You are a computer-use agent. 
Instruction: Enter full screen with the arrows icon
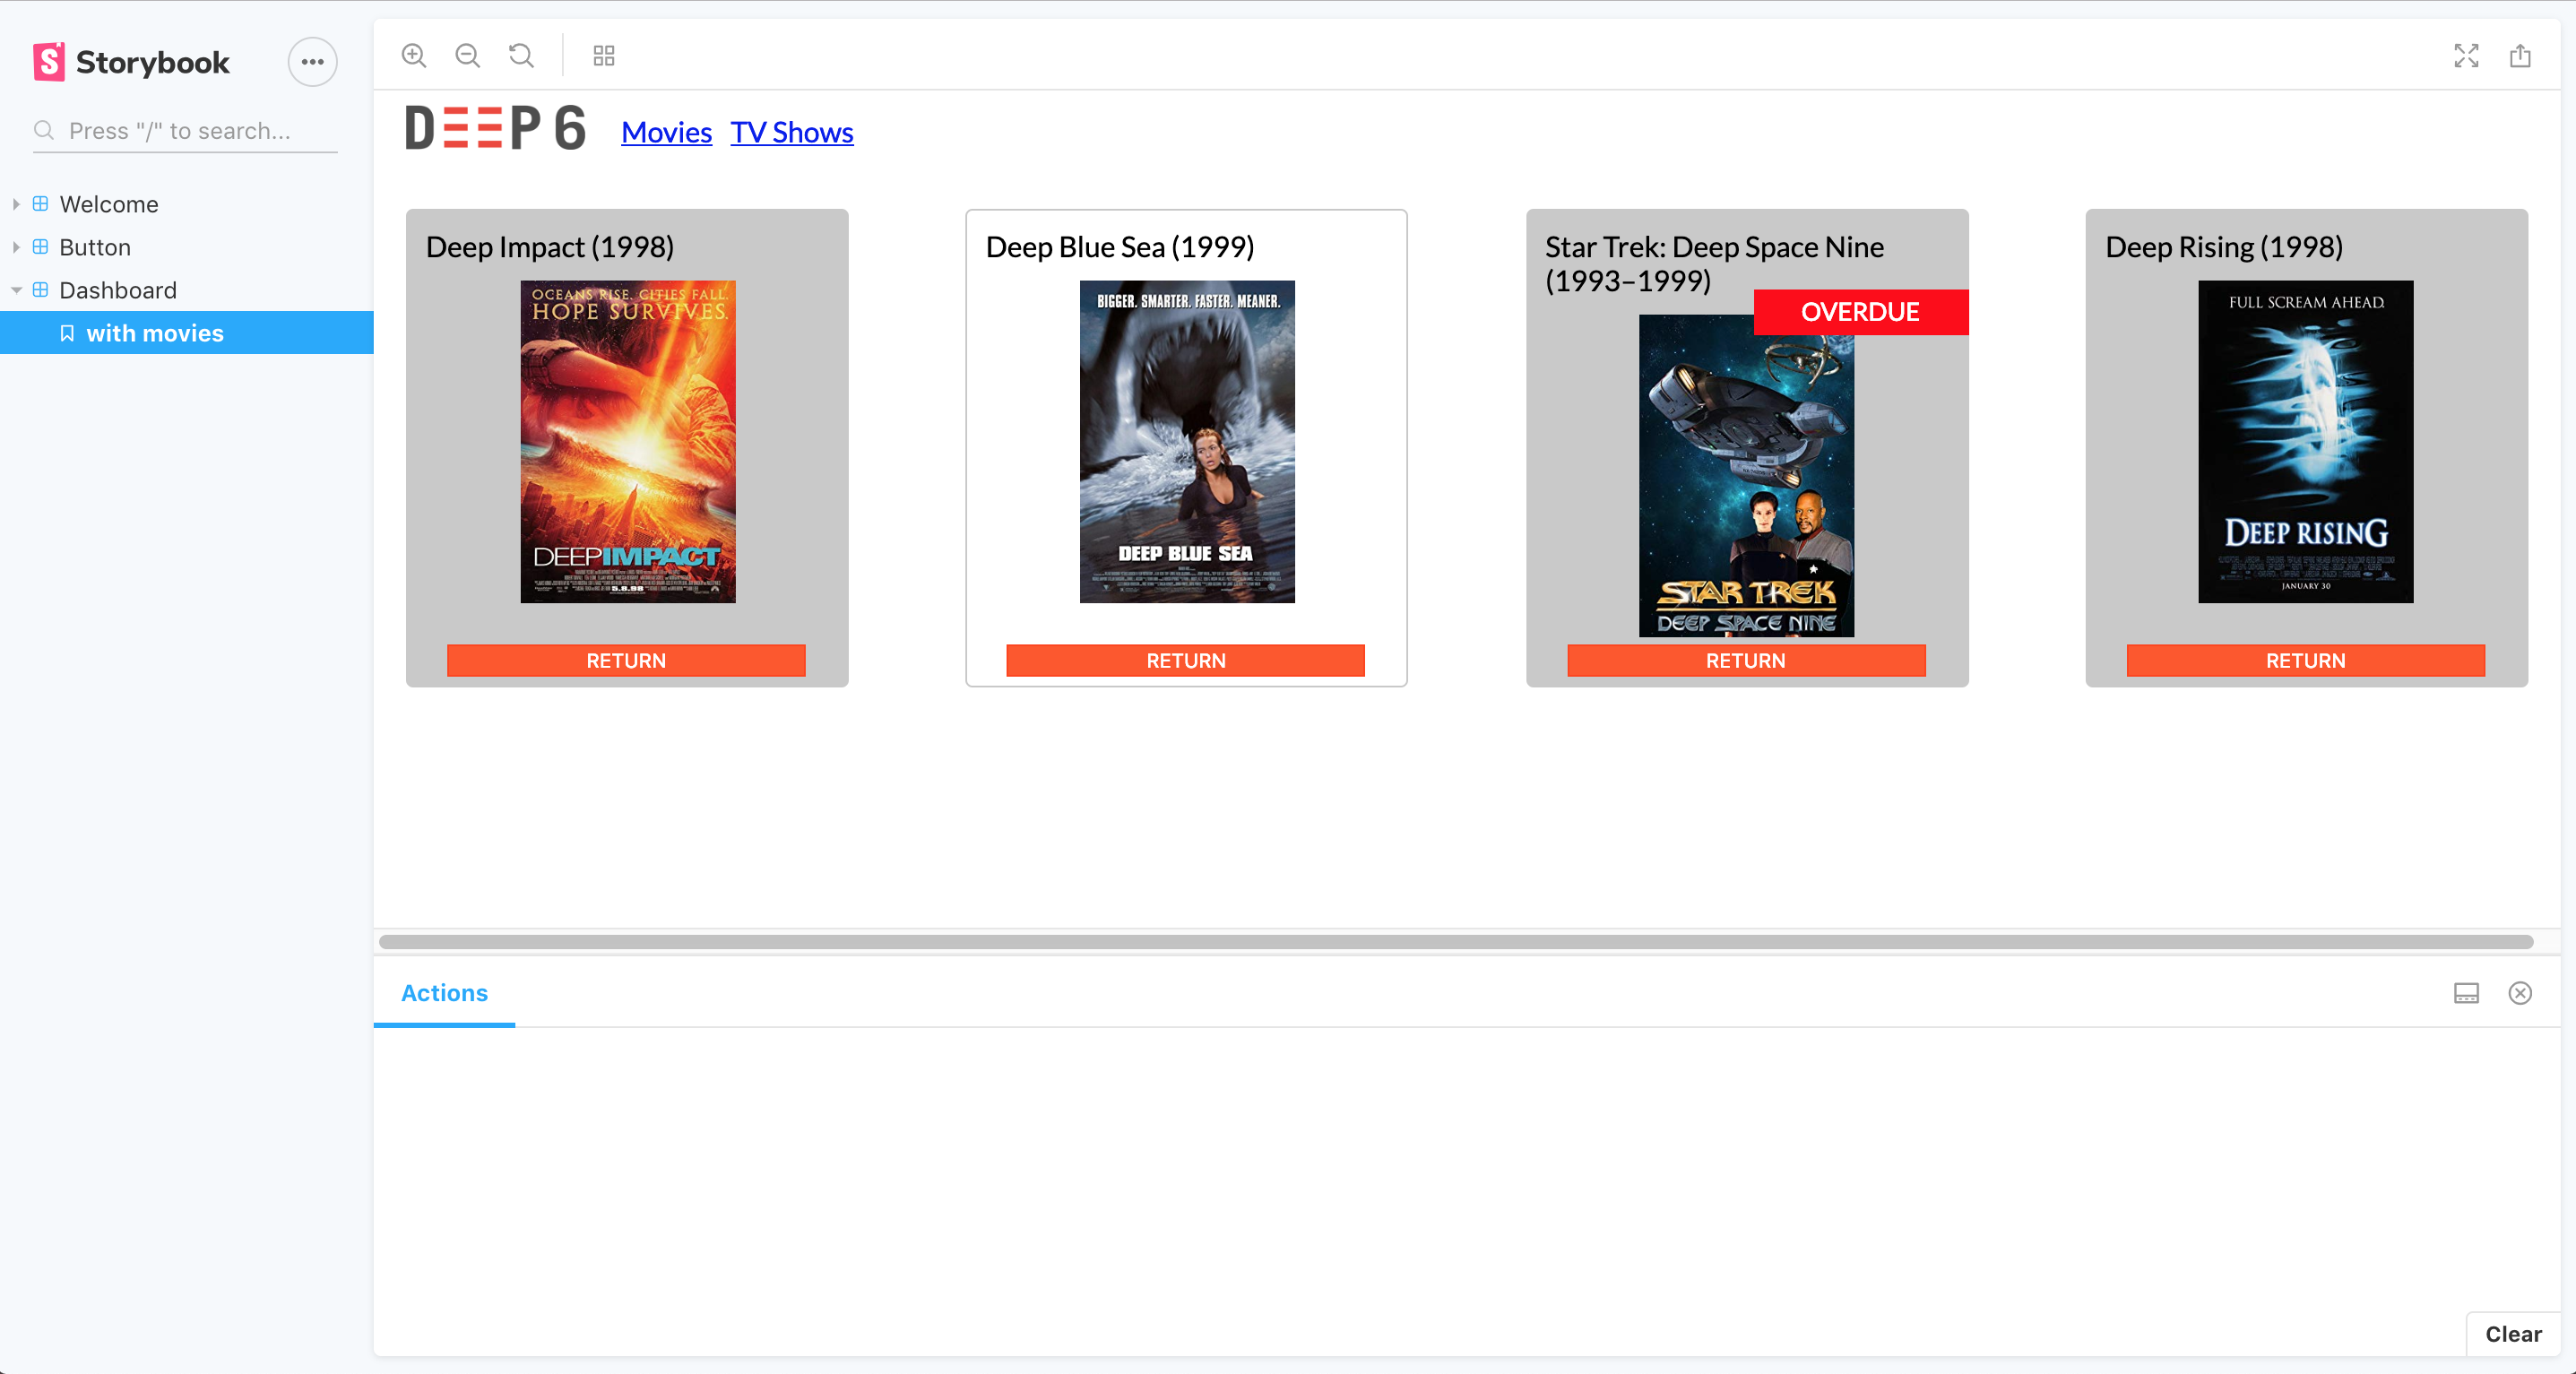pyautogui.click(x=2466, y=55)
